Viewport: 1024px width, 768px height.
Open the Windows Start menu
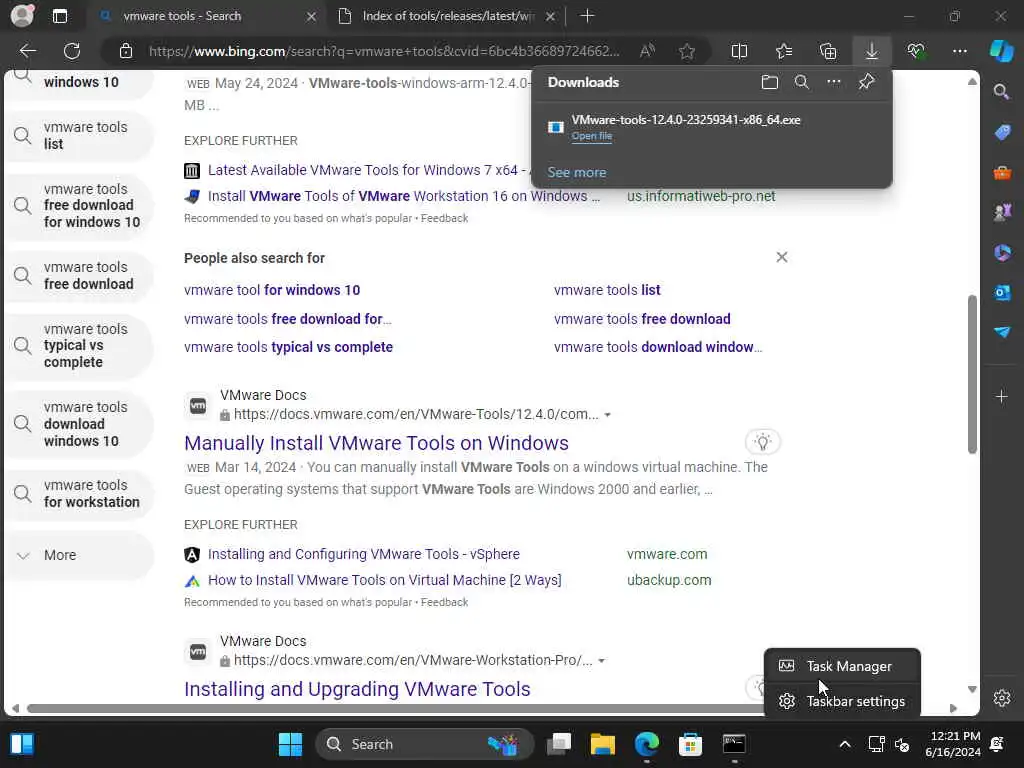click(x=290, y=744)
